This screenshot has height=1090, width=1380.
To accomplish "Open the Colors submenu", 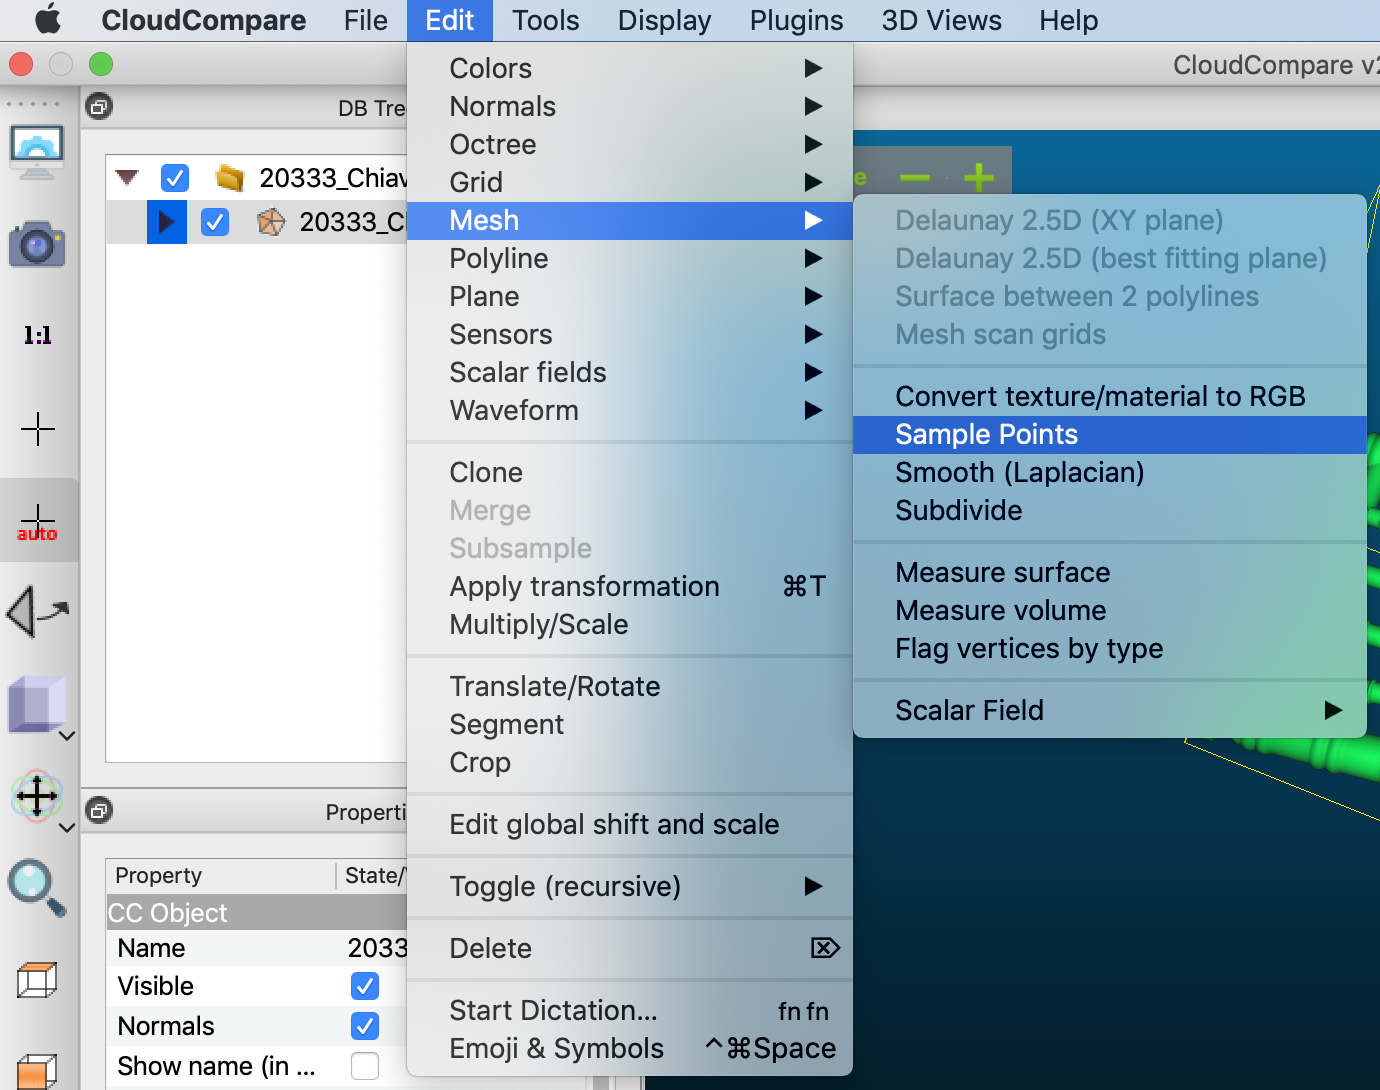I will click(630, 68).
